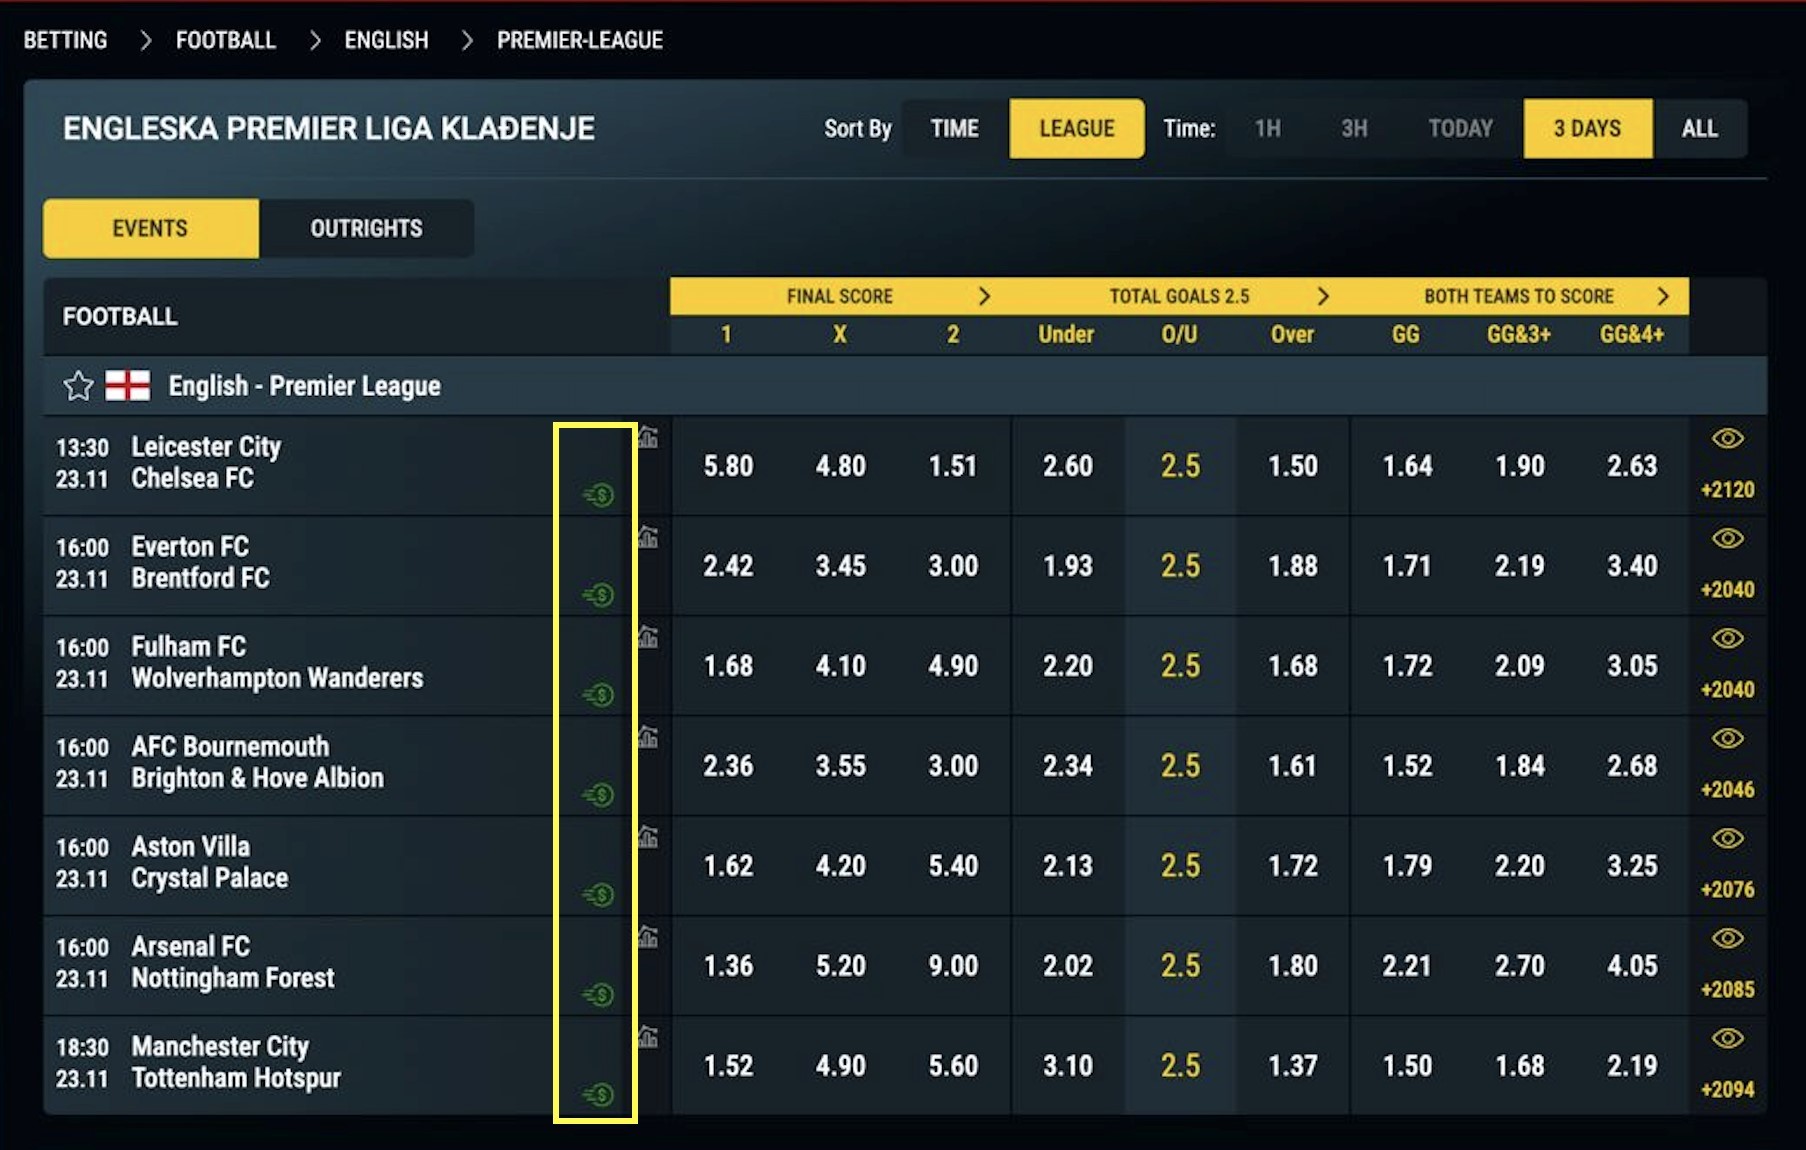Open statistics icon for Aston Villa vs Crystal Palace

[649, 837]
